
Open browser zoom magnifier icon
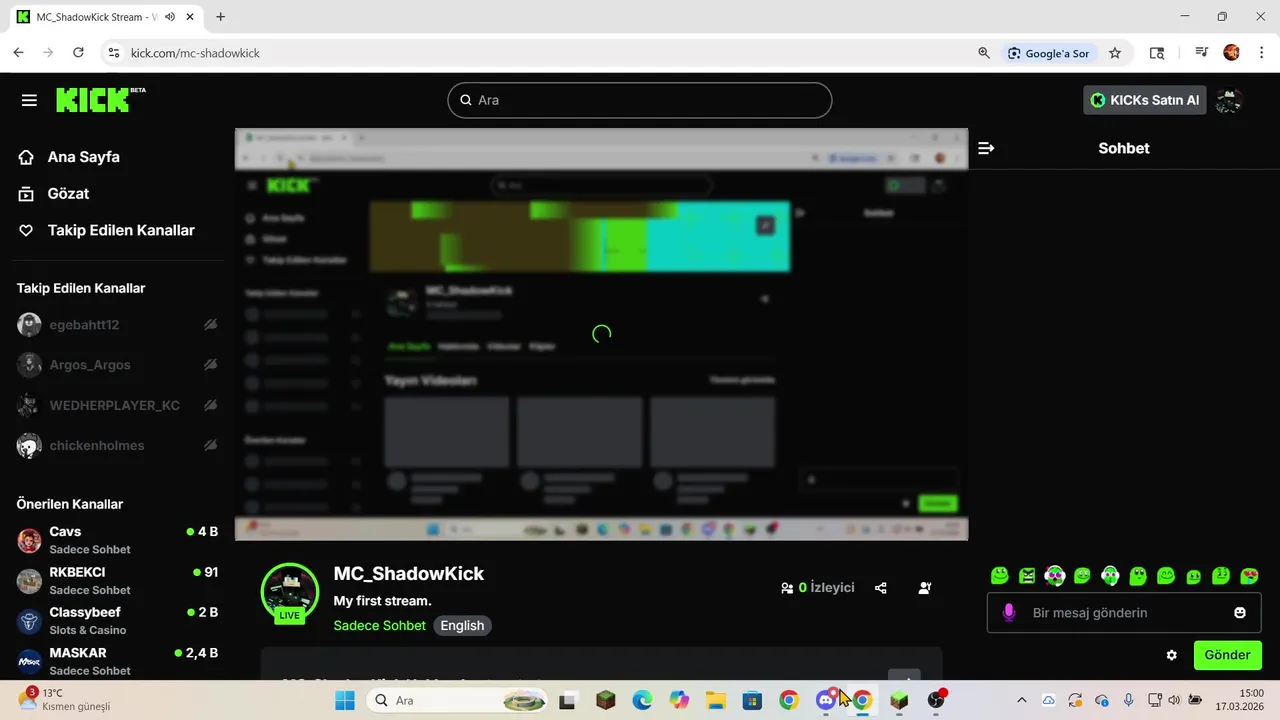tap(984, 53)
